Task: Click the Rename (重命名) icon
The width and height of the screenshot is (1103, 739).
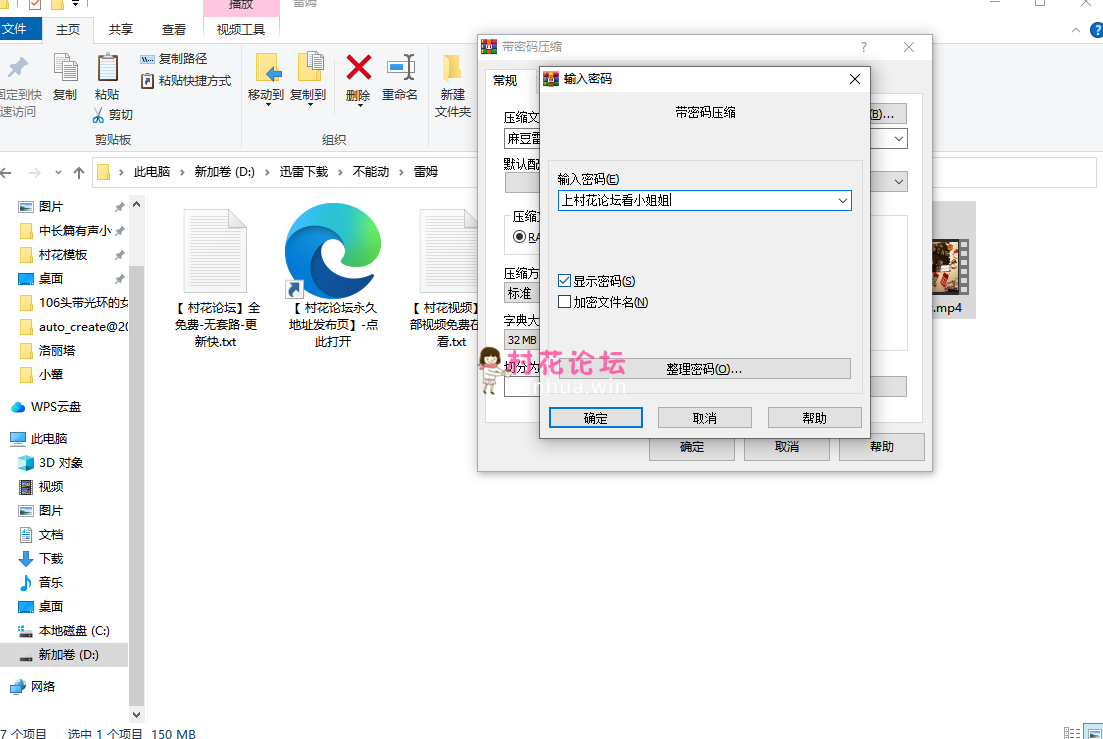Action: click(400, 68)
